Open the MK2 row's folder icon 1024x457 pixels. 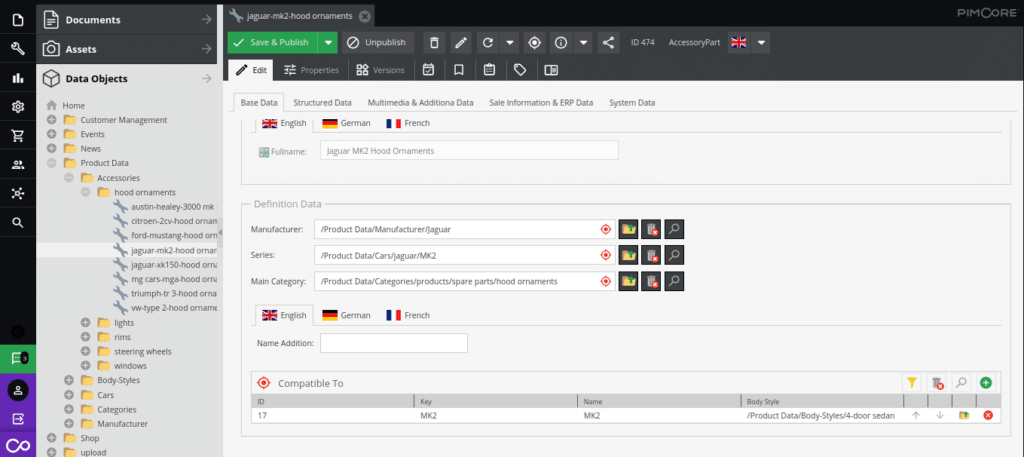pos(964,415)
